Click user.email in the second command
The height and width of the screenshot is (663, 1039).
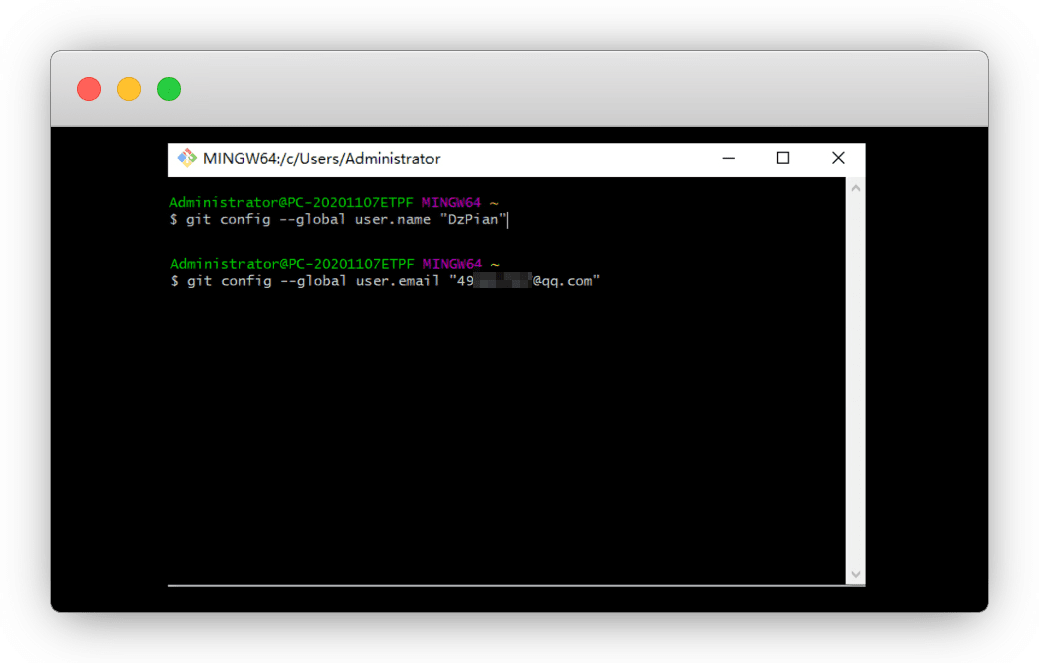pyautogui.click(x=397, y=282)
